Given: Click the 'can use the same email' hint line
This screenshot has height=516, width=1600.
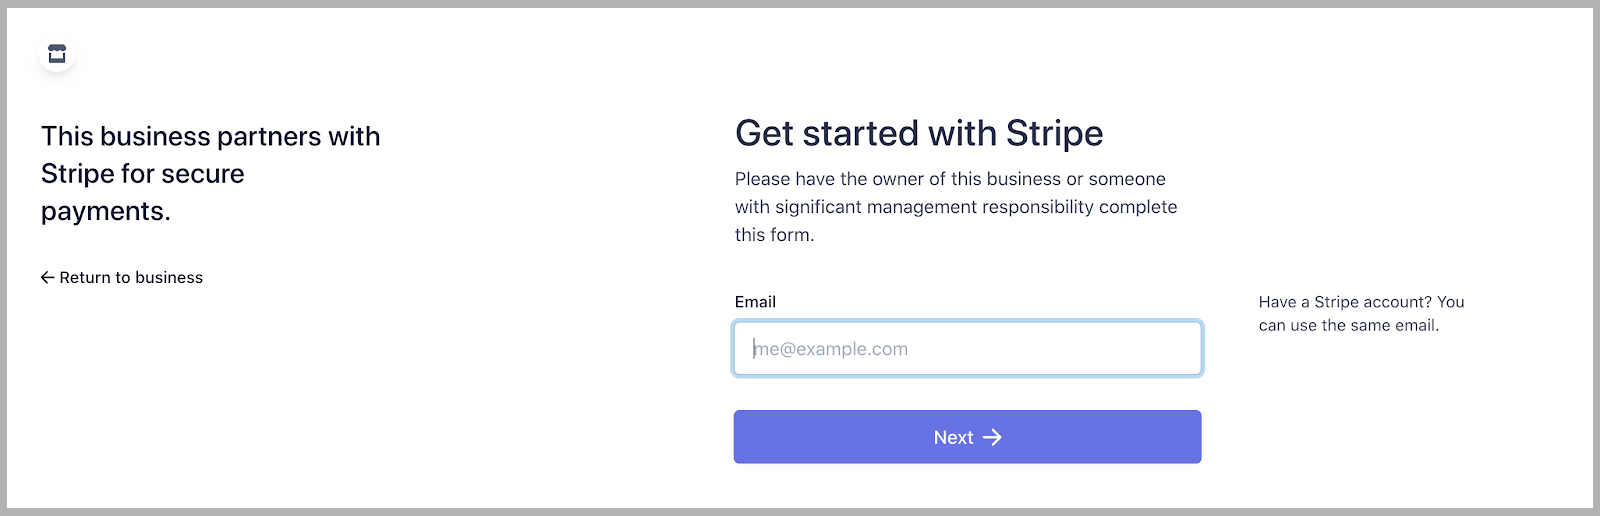Looking at the screenshot, I should tap(1348, 325).
